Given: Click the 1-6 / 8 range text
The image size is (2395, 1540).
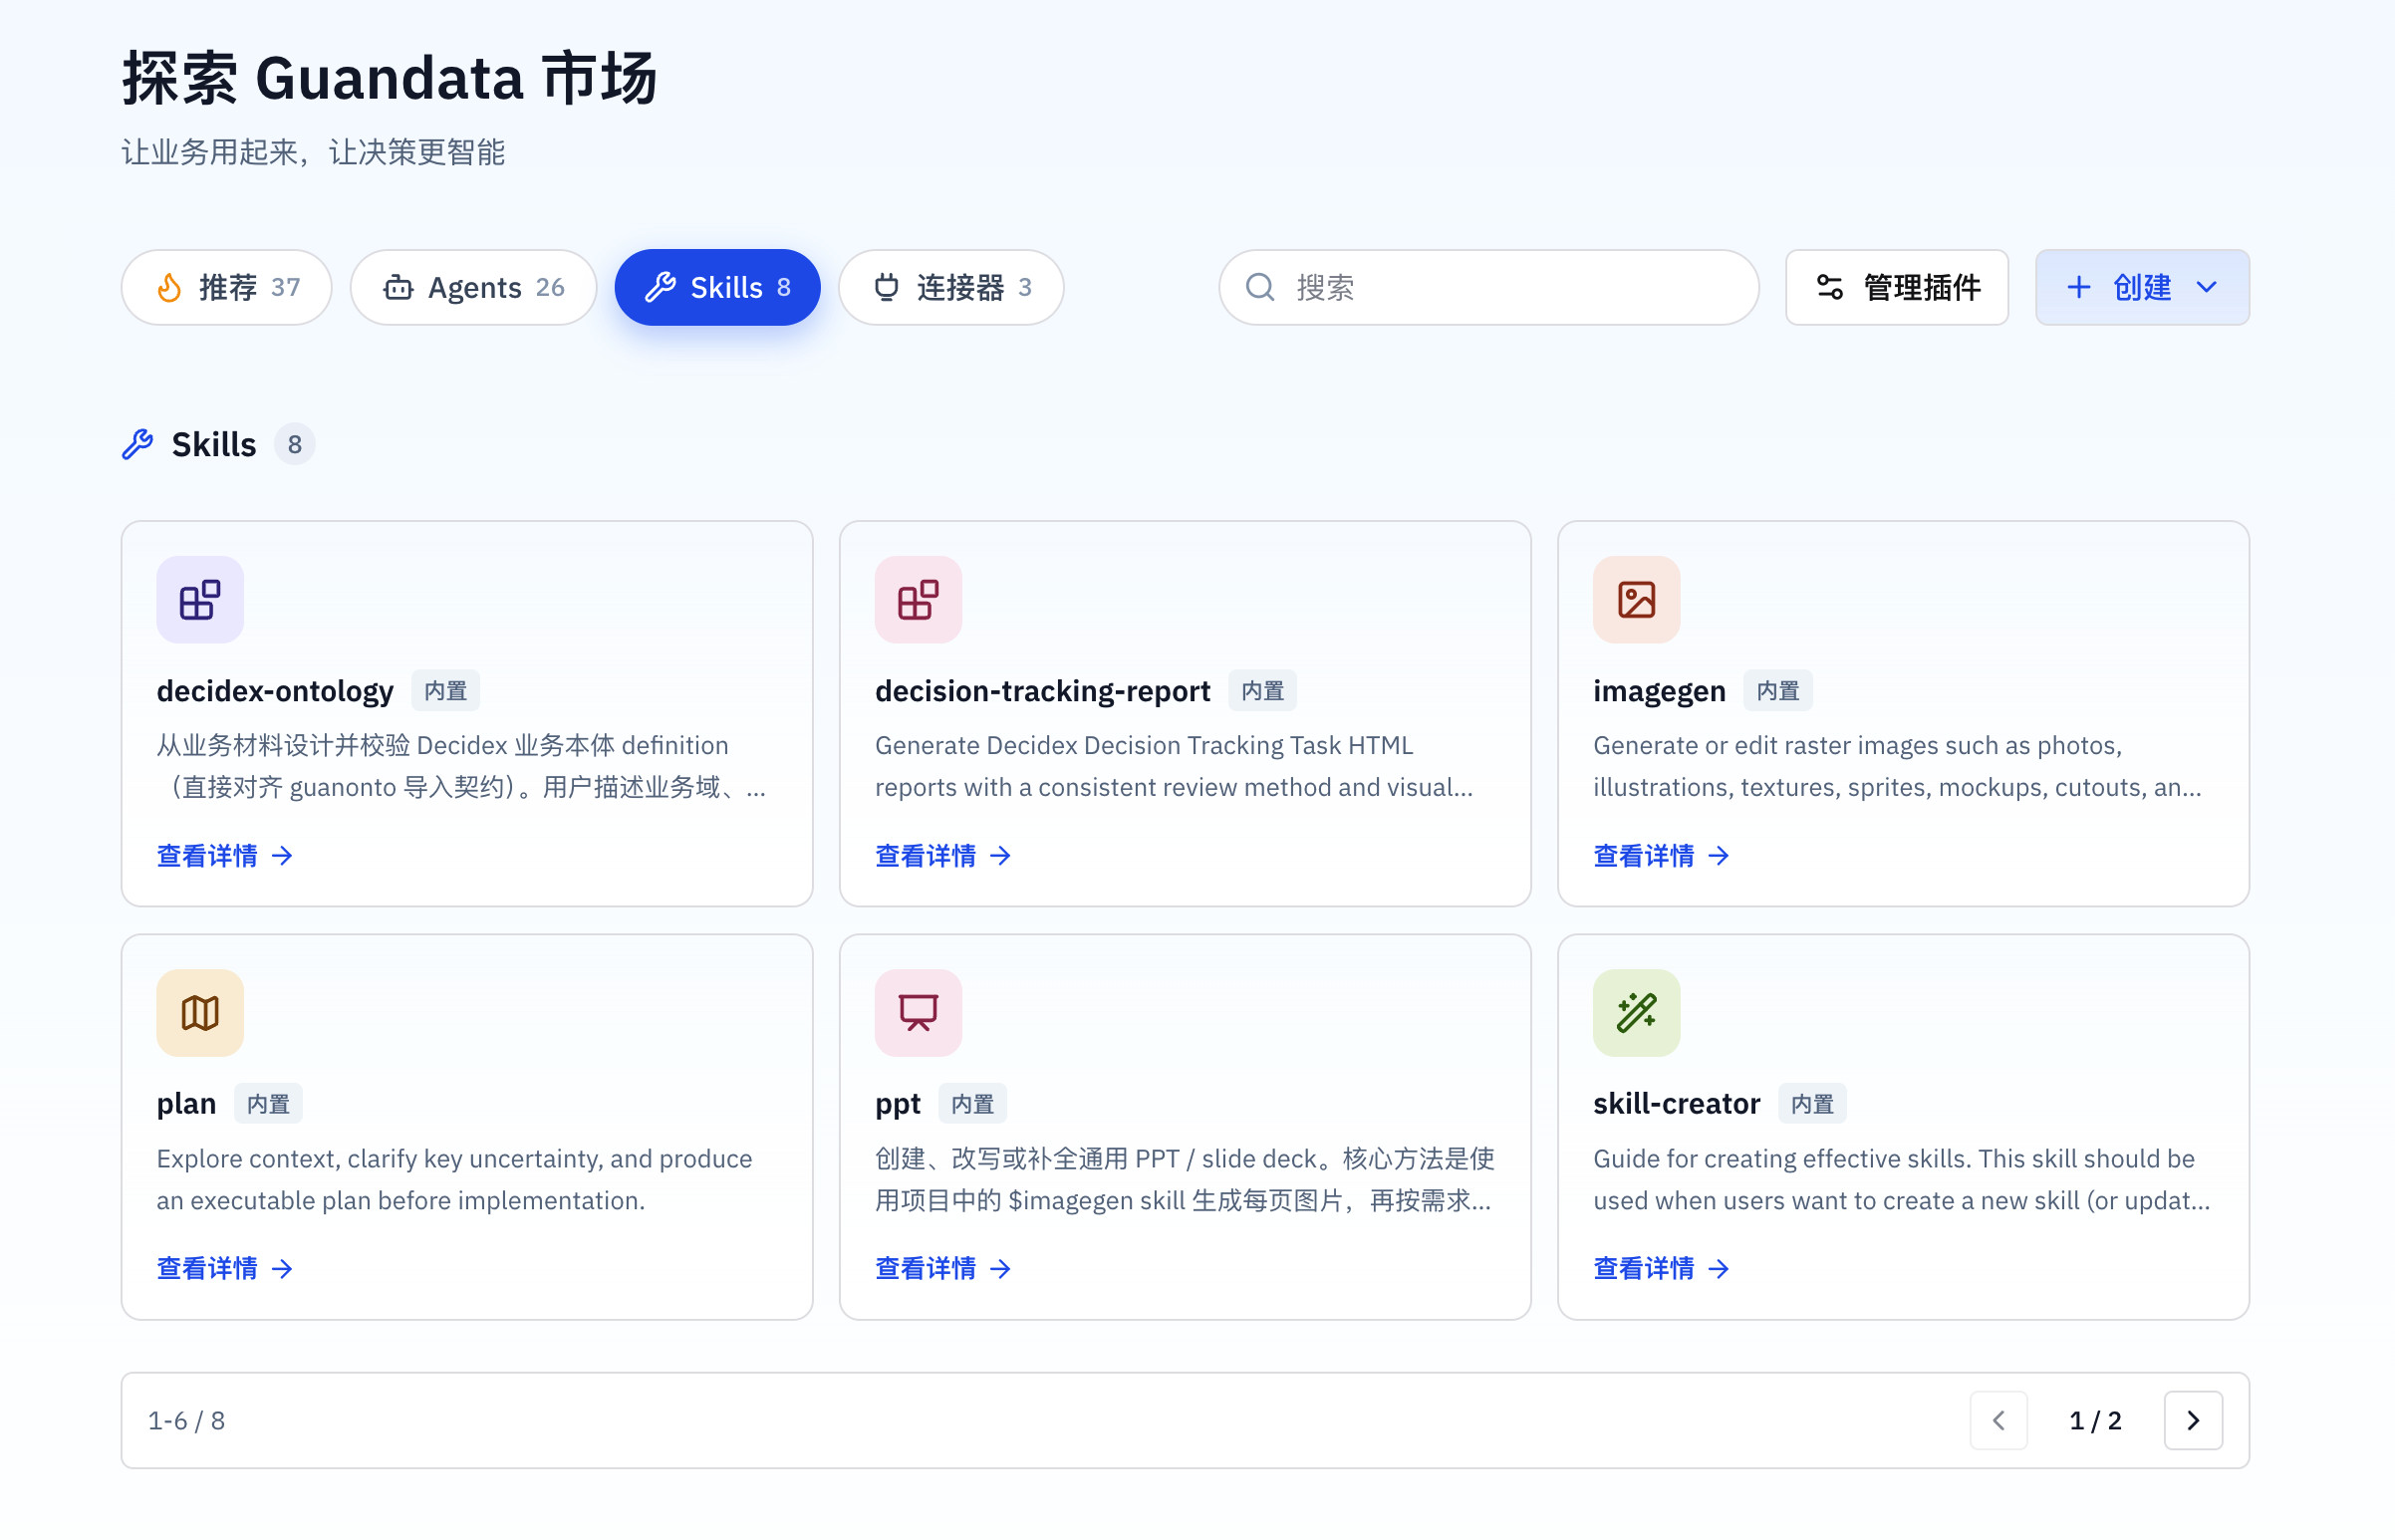Looking at the screenshot, I should (x=186, y=1420).
